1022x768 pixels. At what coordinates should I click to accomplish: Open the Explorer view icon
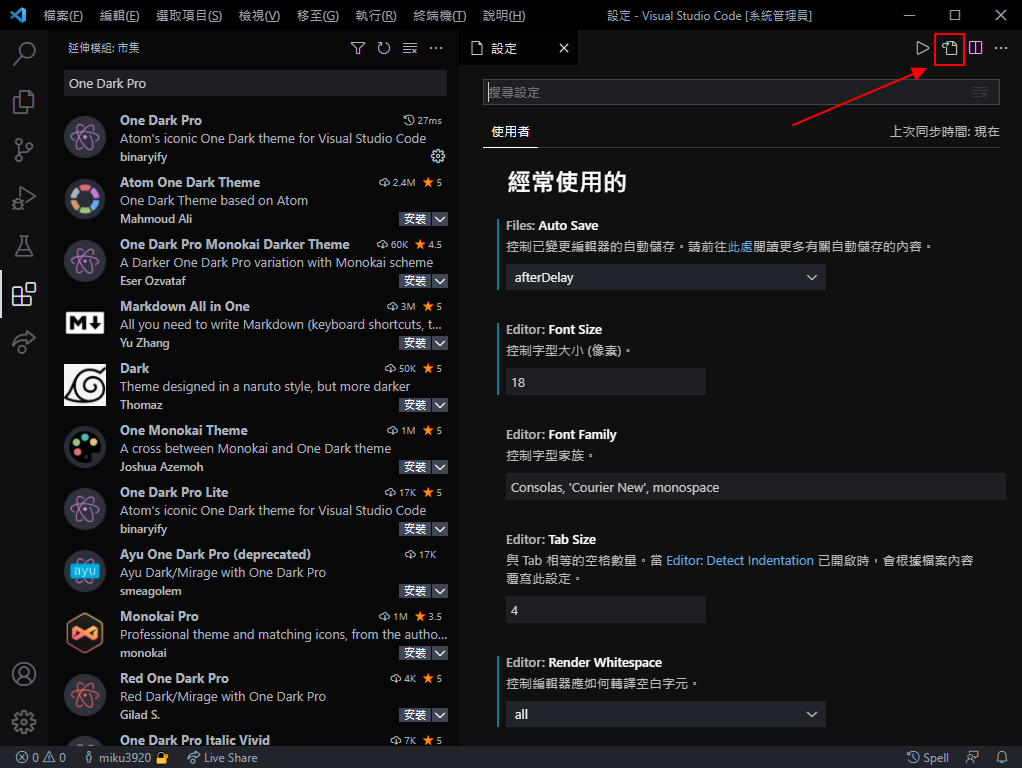[x=24, y=102]
